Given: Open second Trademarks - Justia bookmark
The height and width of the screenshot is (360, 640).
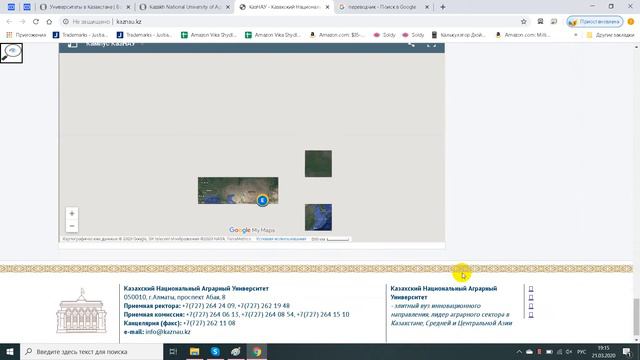Looking at the screenshot, I should point(144,35).
